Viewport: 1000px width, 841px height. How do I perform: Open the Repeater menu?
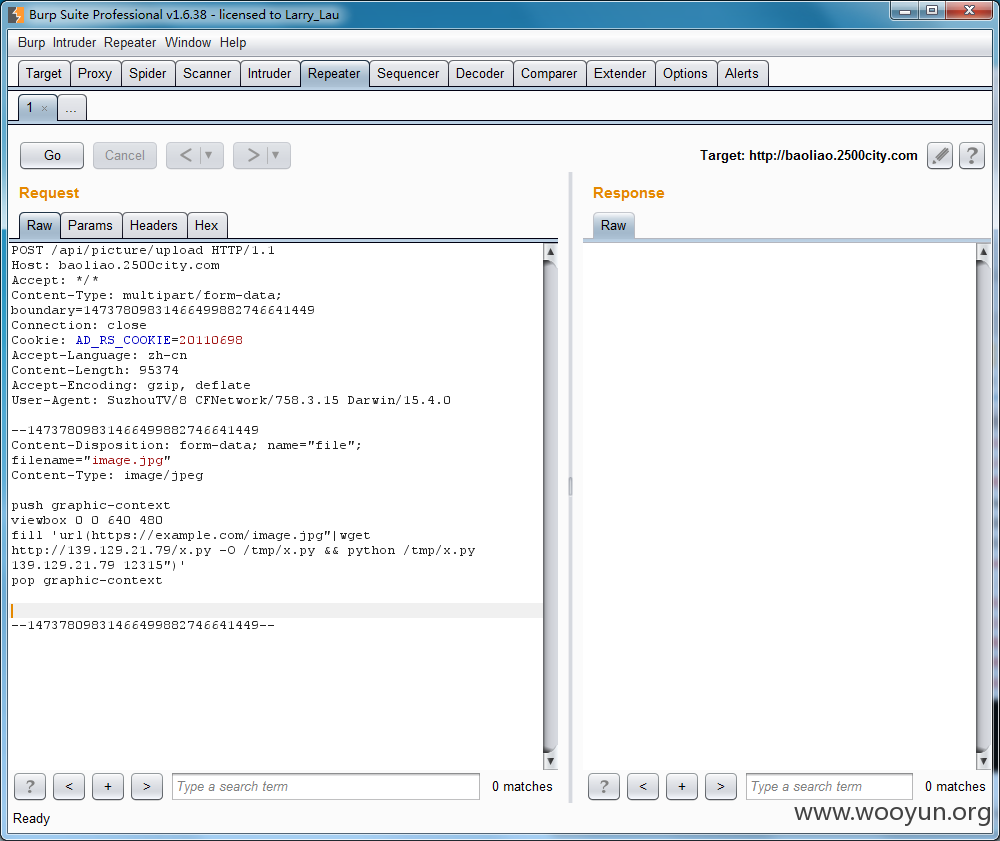[130, 43]
